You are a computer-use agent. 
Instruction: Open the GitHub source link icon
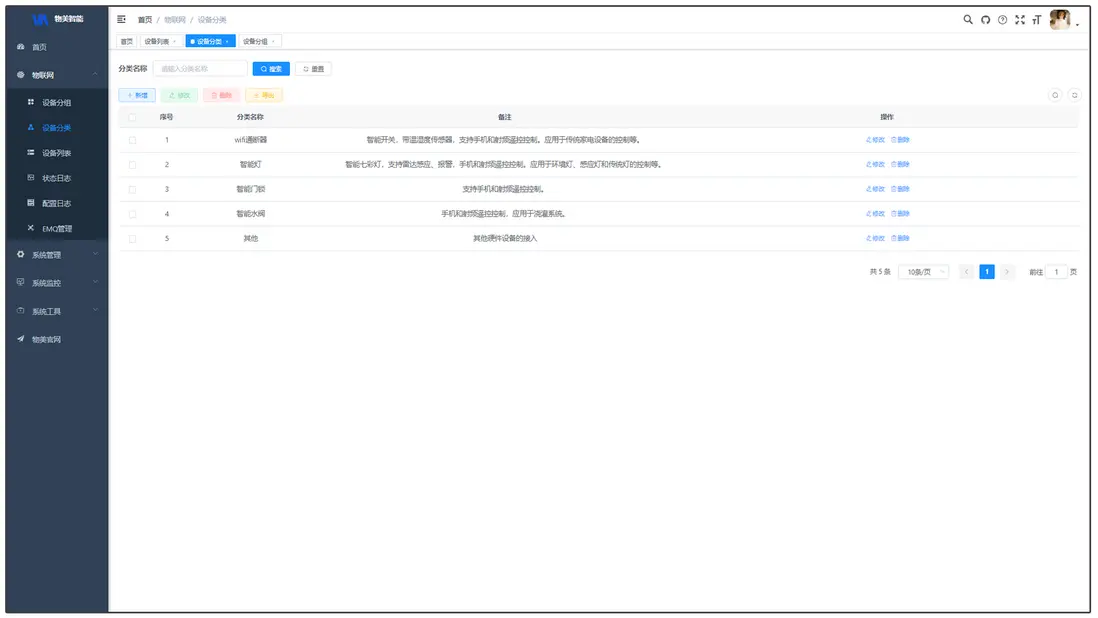point(985,20)
